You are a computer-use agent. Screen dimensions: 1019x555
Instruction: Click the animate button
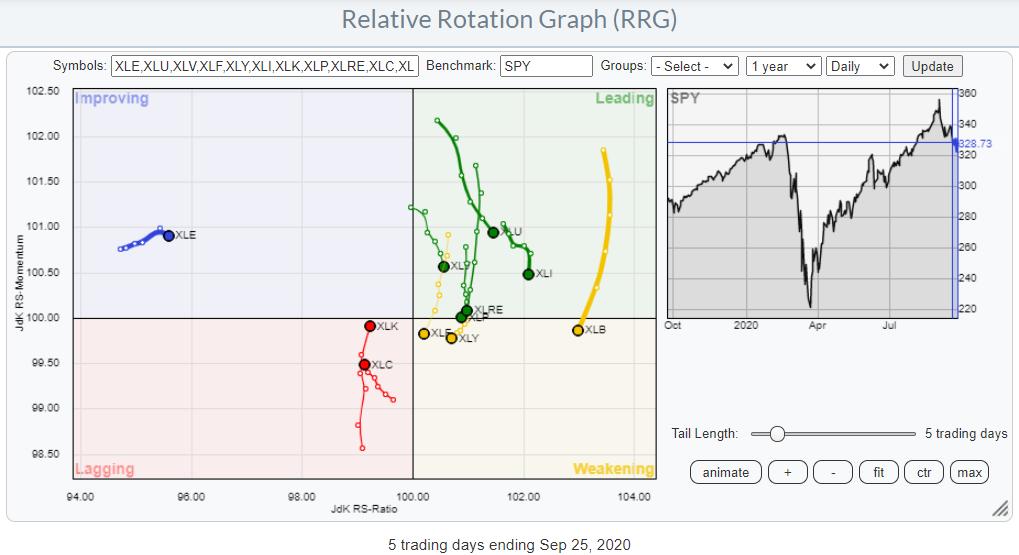pos(726,472)
